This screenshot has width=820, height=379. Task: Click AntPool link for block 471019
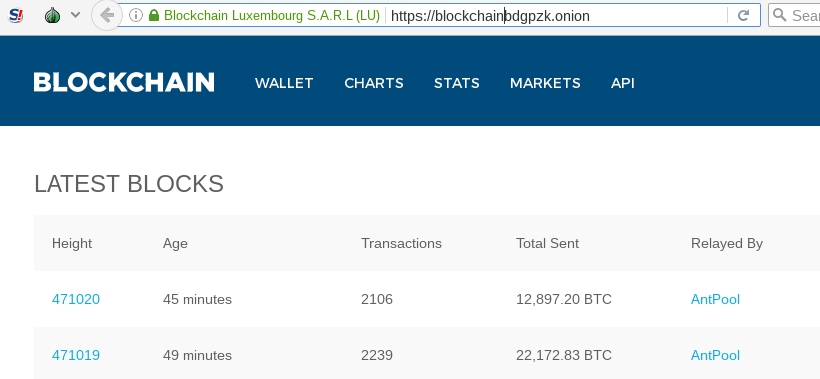[715, 355]
